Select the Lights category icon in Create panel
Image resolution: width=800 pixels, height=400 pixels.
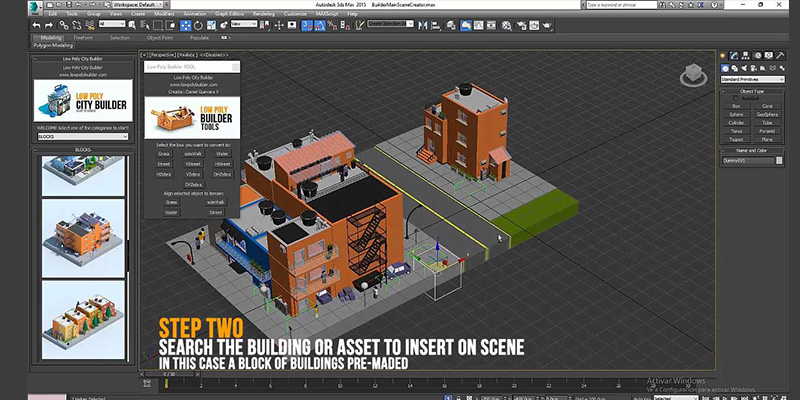[744, 68]
